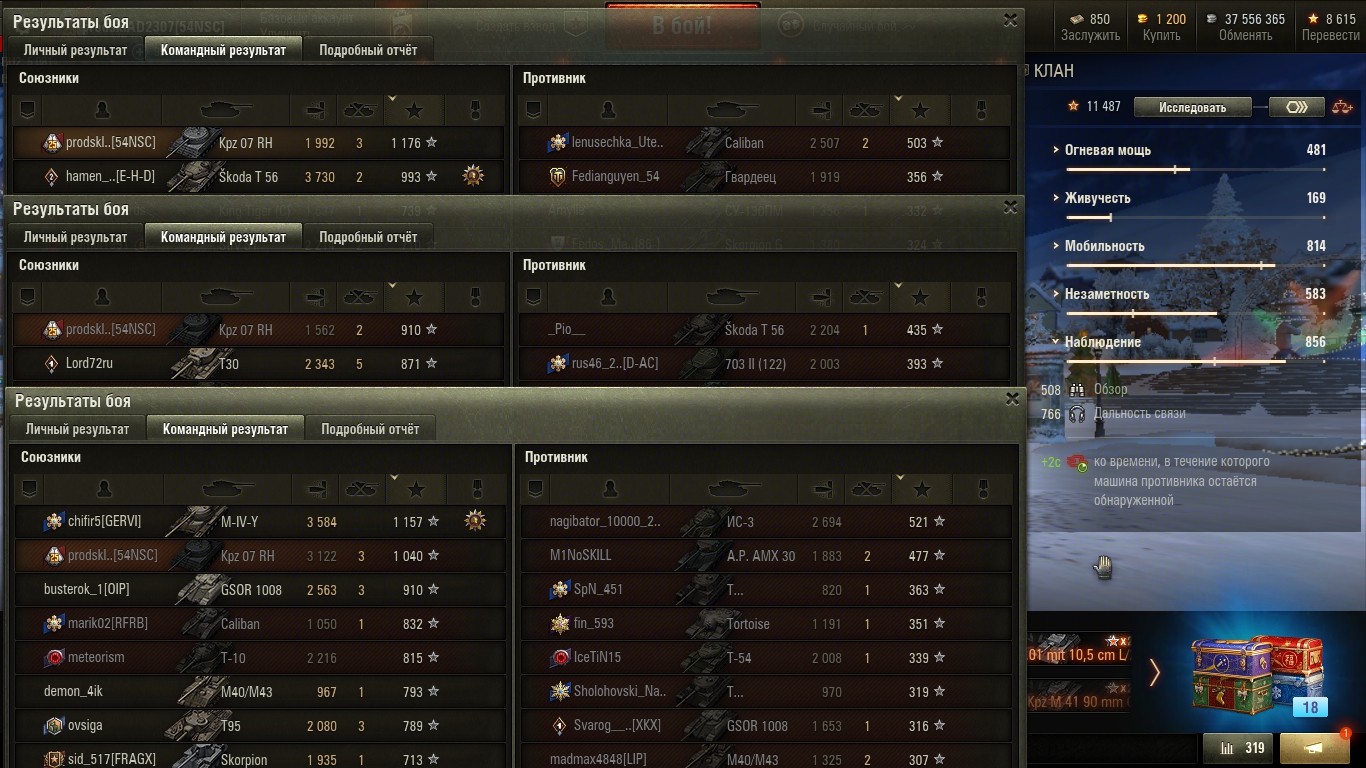The image size is (1366, 768).
Task: Click the bonds Заслужить icon
Action: coord(1076,19)
